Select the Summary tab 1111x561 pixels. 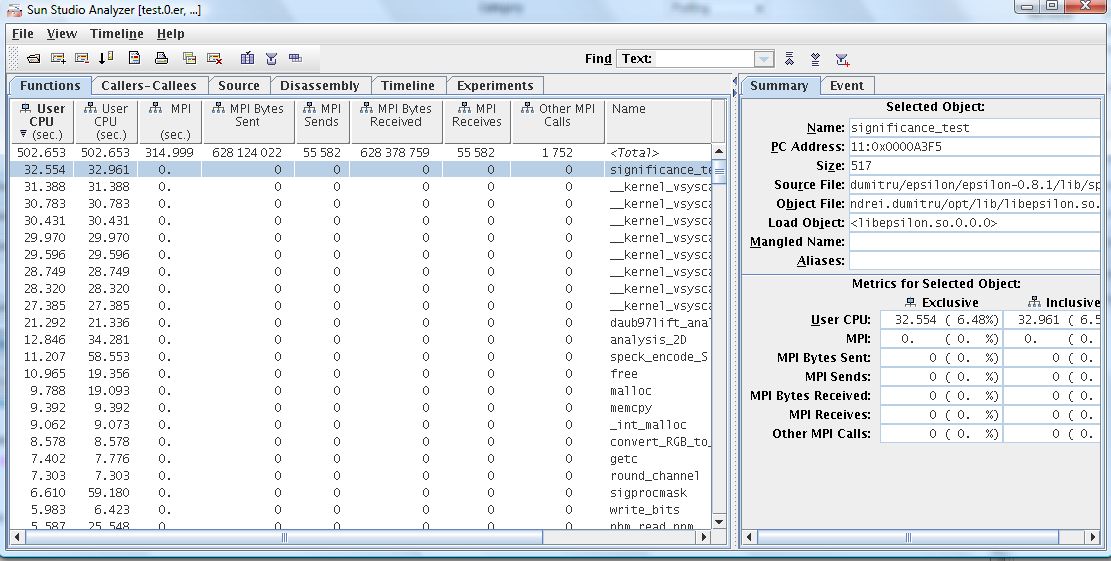779,86
